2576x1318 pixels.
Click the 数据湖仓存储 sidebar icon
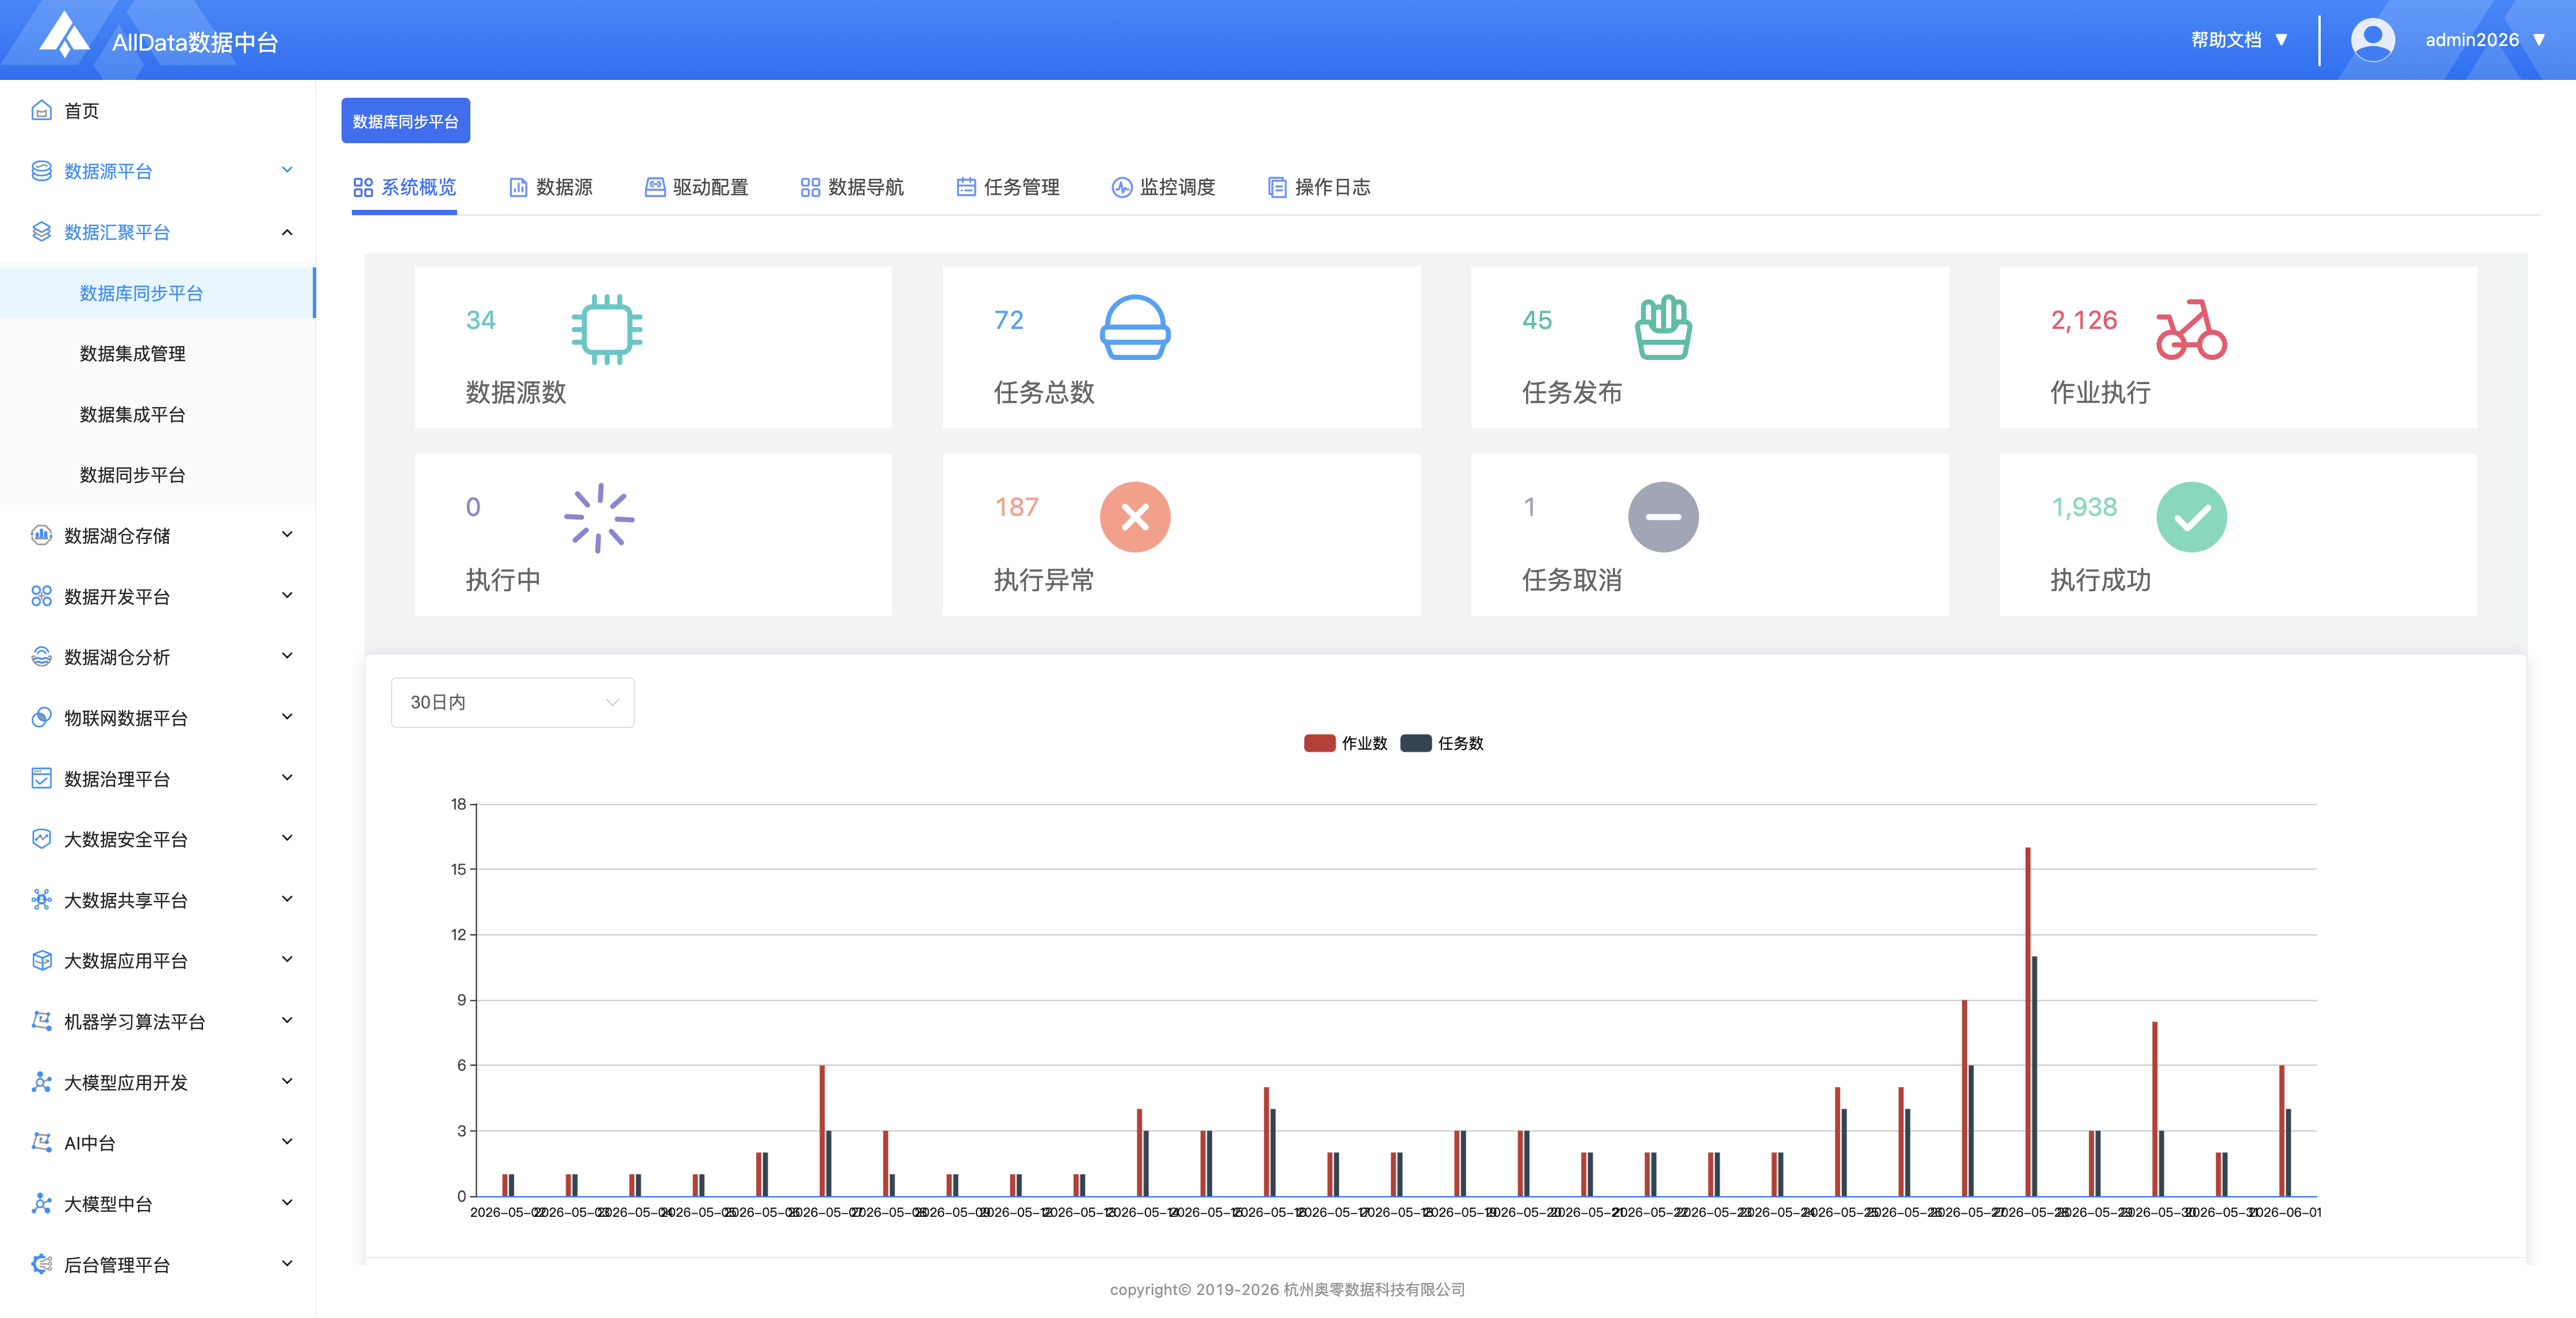[x=41, y=535]
